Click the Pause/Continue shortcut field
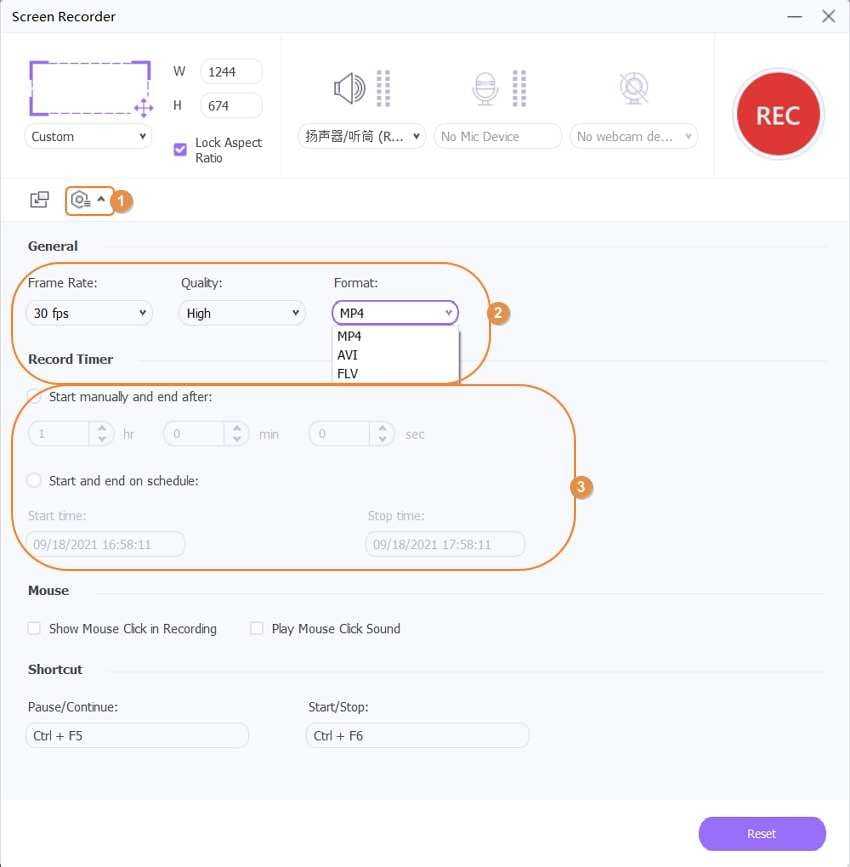Viewport: 850px width, 867px height. [137, 736]
